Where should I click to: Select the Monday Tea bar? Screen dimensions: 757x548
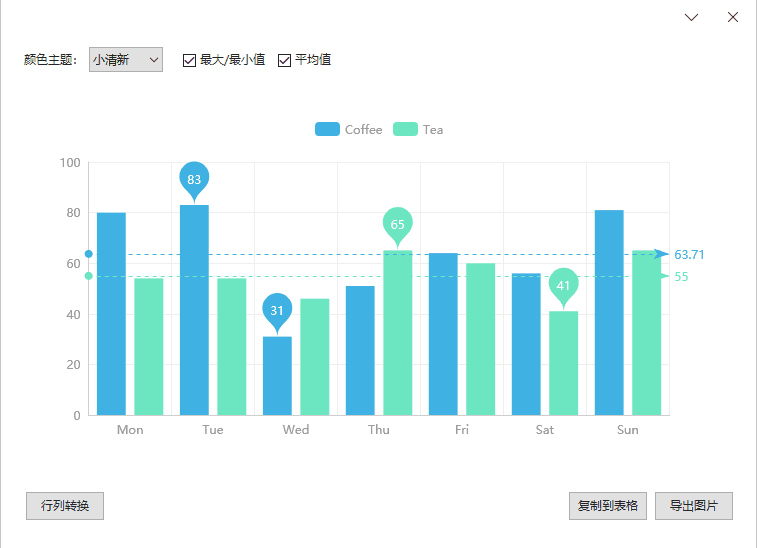[x=149, y=347]
